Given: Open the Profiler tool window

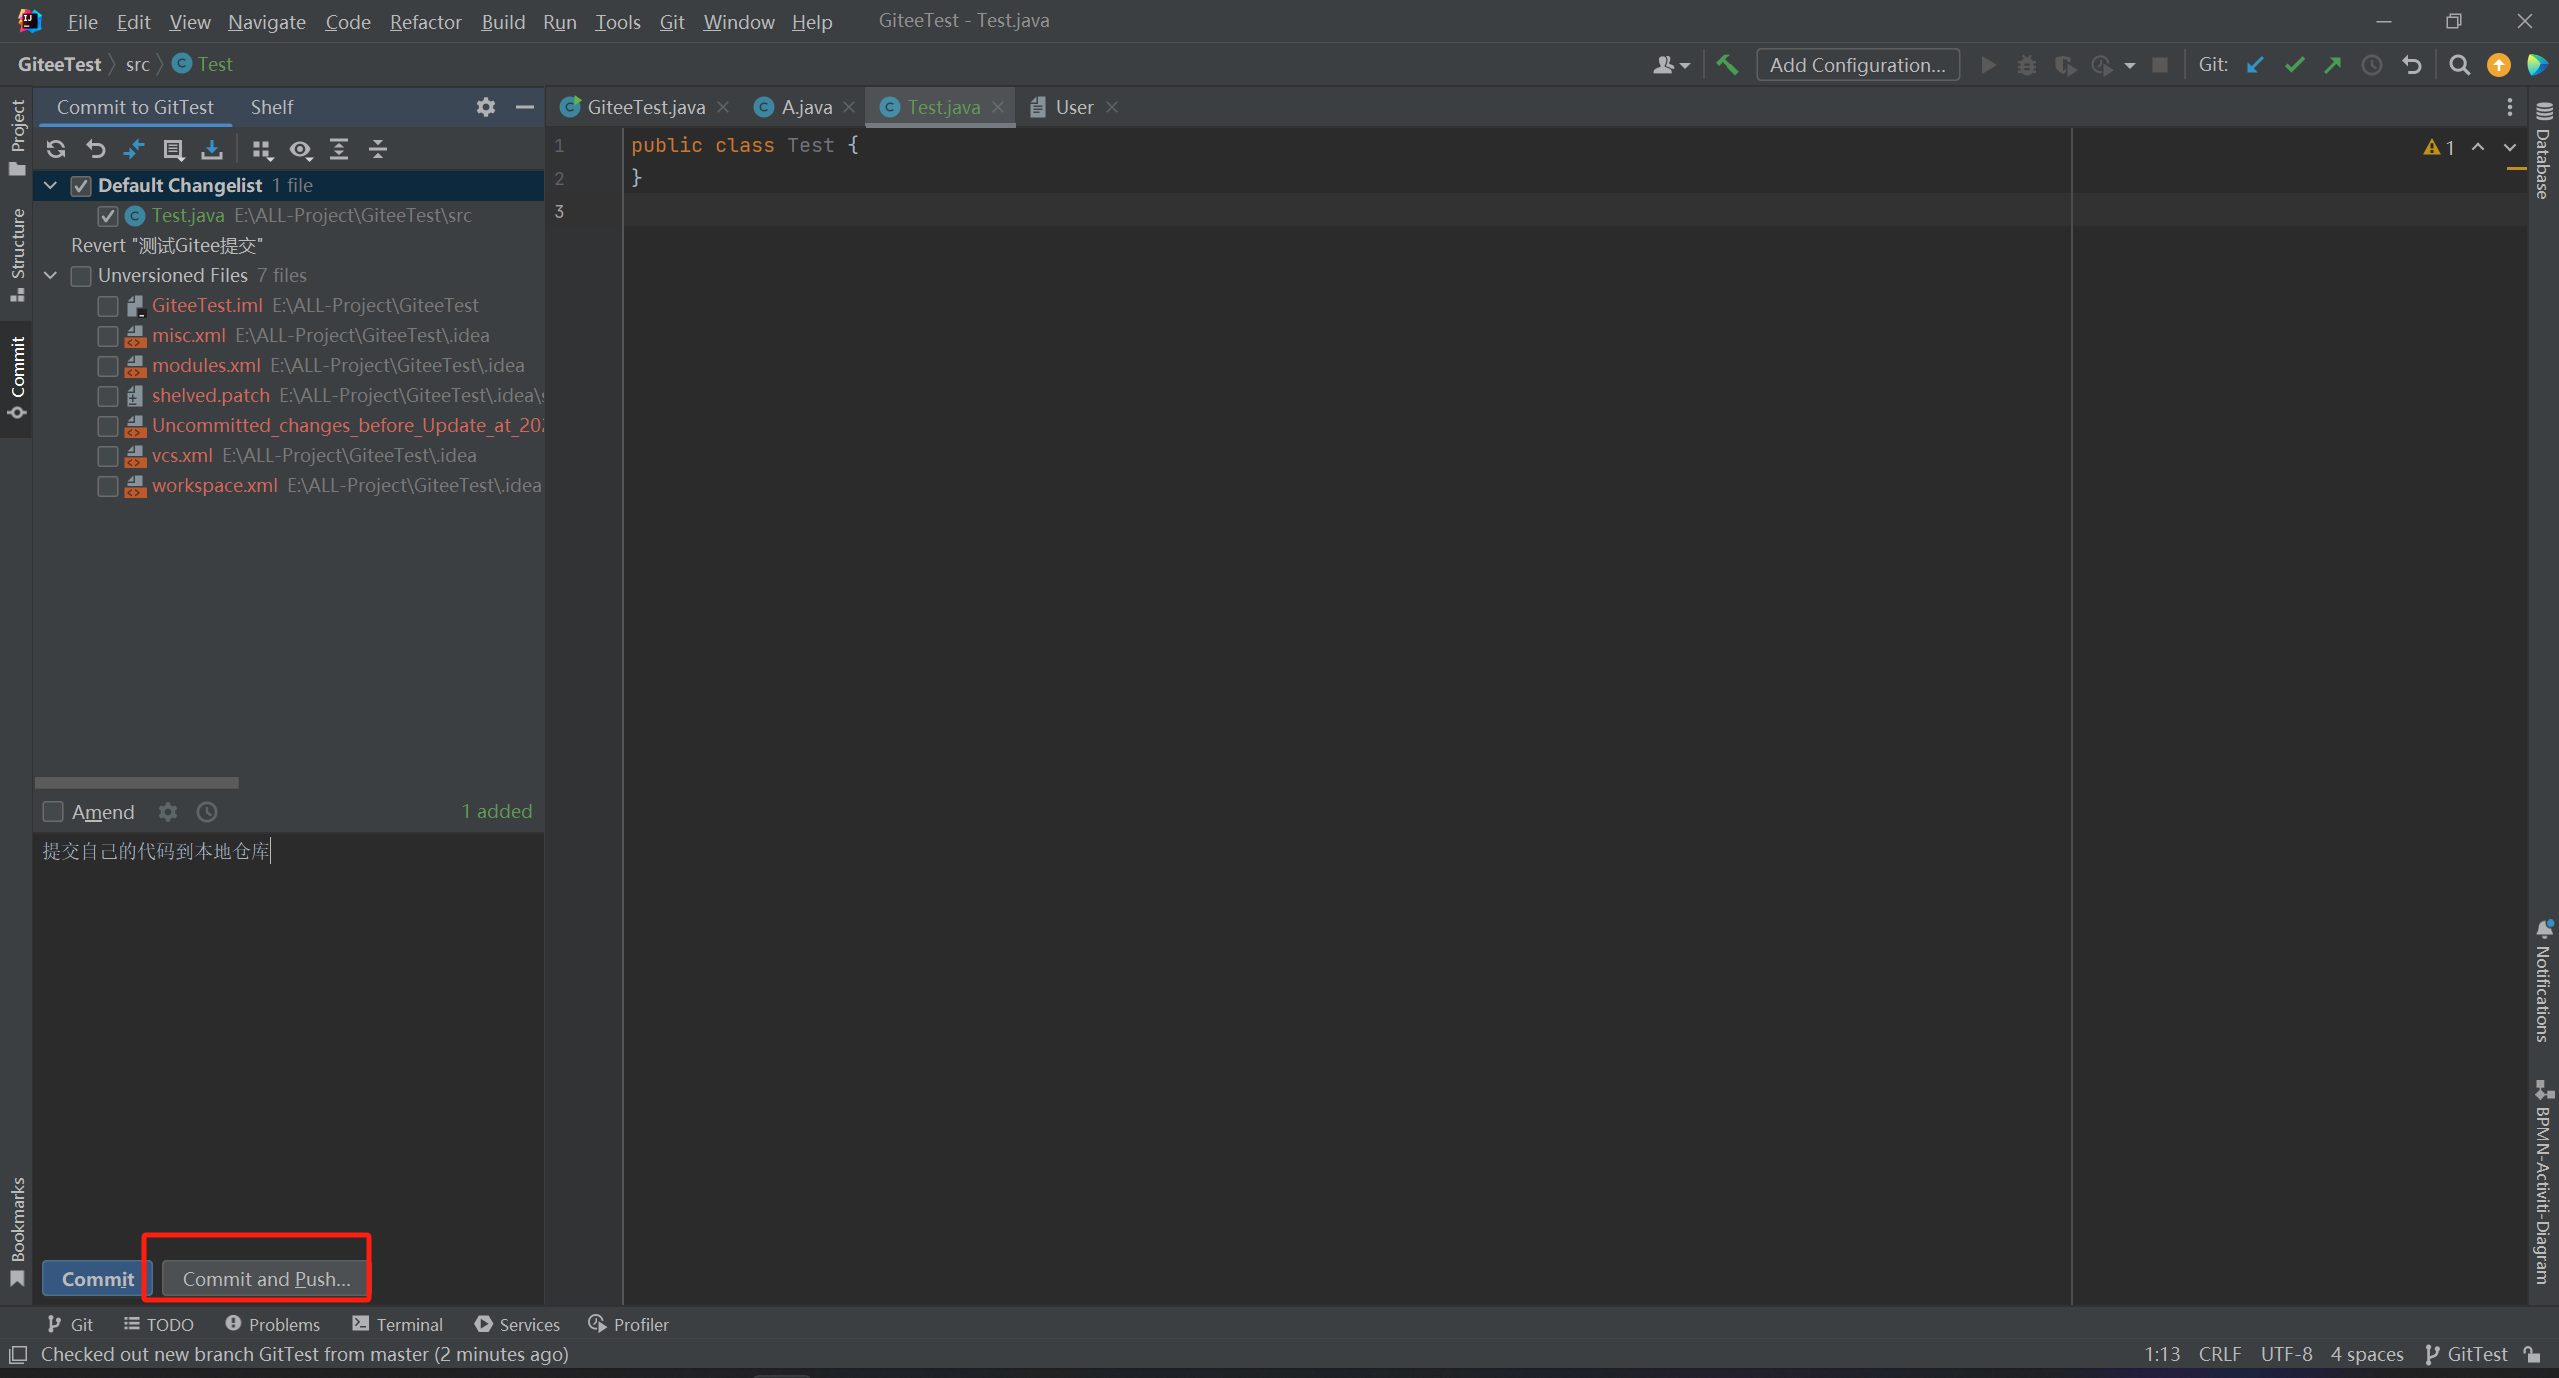Looking at the screenshot, I should [x=629, y=1324].
